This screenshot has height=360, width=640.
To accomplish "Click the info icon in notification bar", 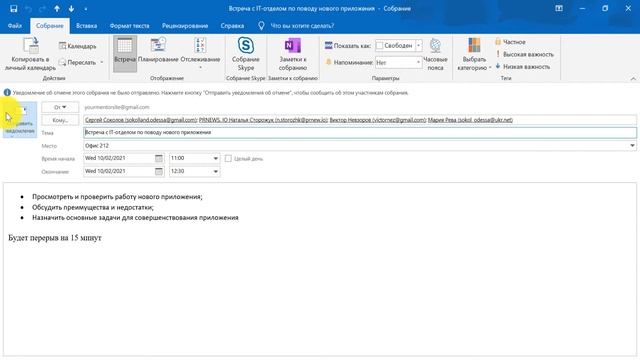I will [x=7, y=93].
